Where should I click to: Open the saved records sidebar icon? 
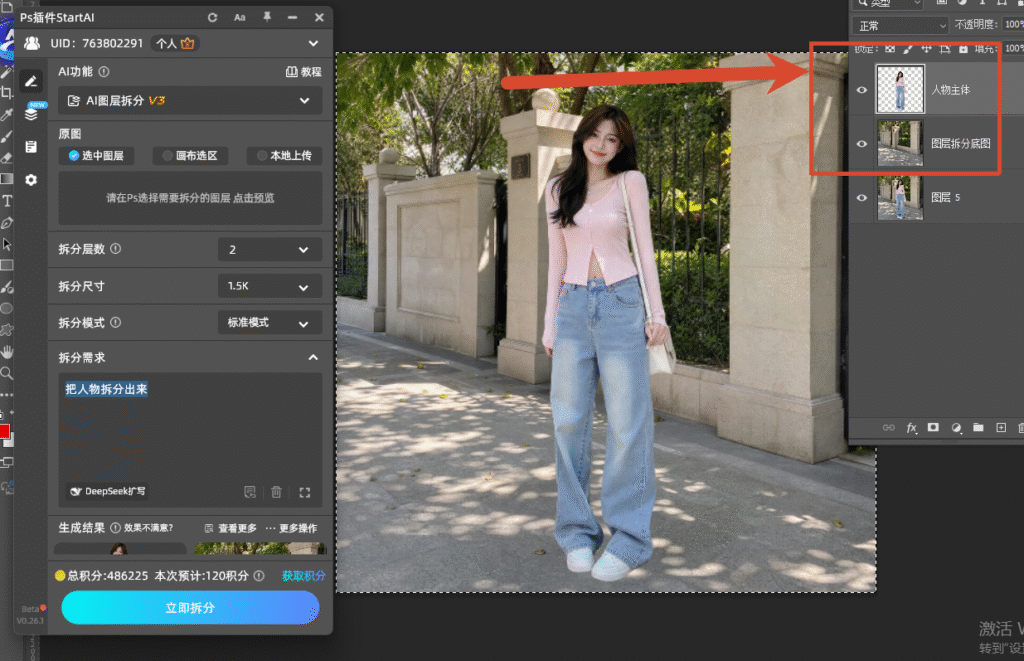click(x=31, y=146)
